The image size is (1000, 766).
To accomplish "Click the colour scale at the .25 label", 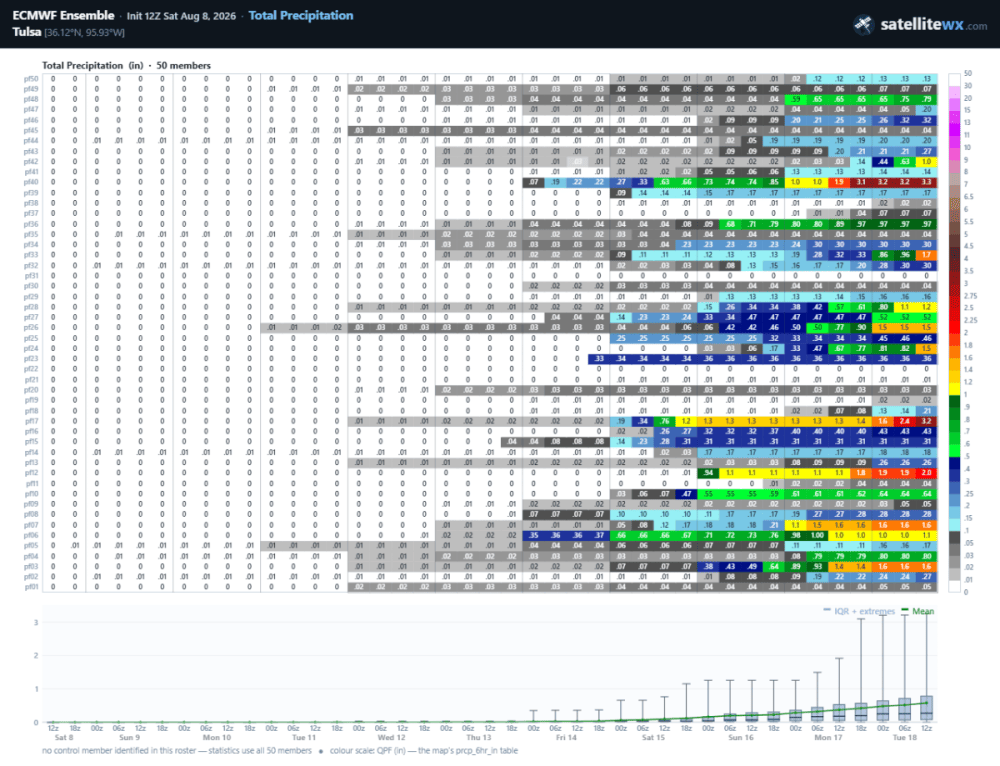I will pos(969,494).
